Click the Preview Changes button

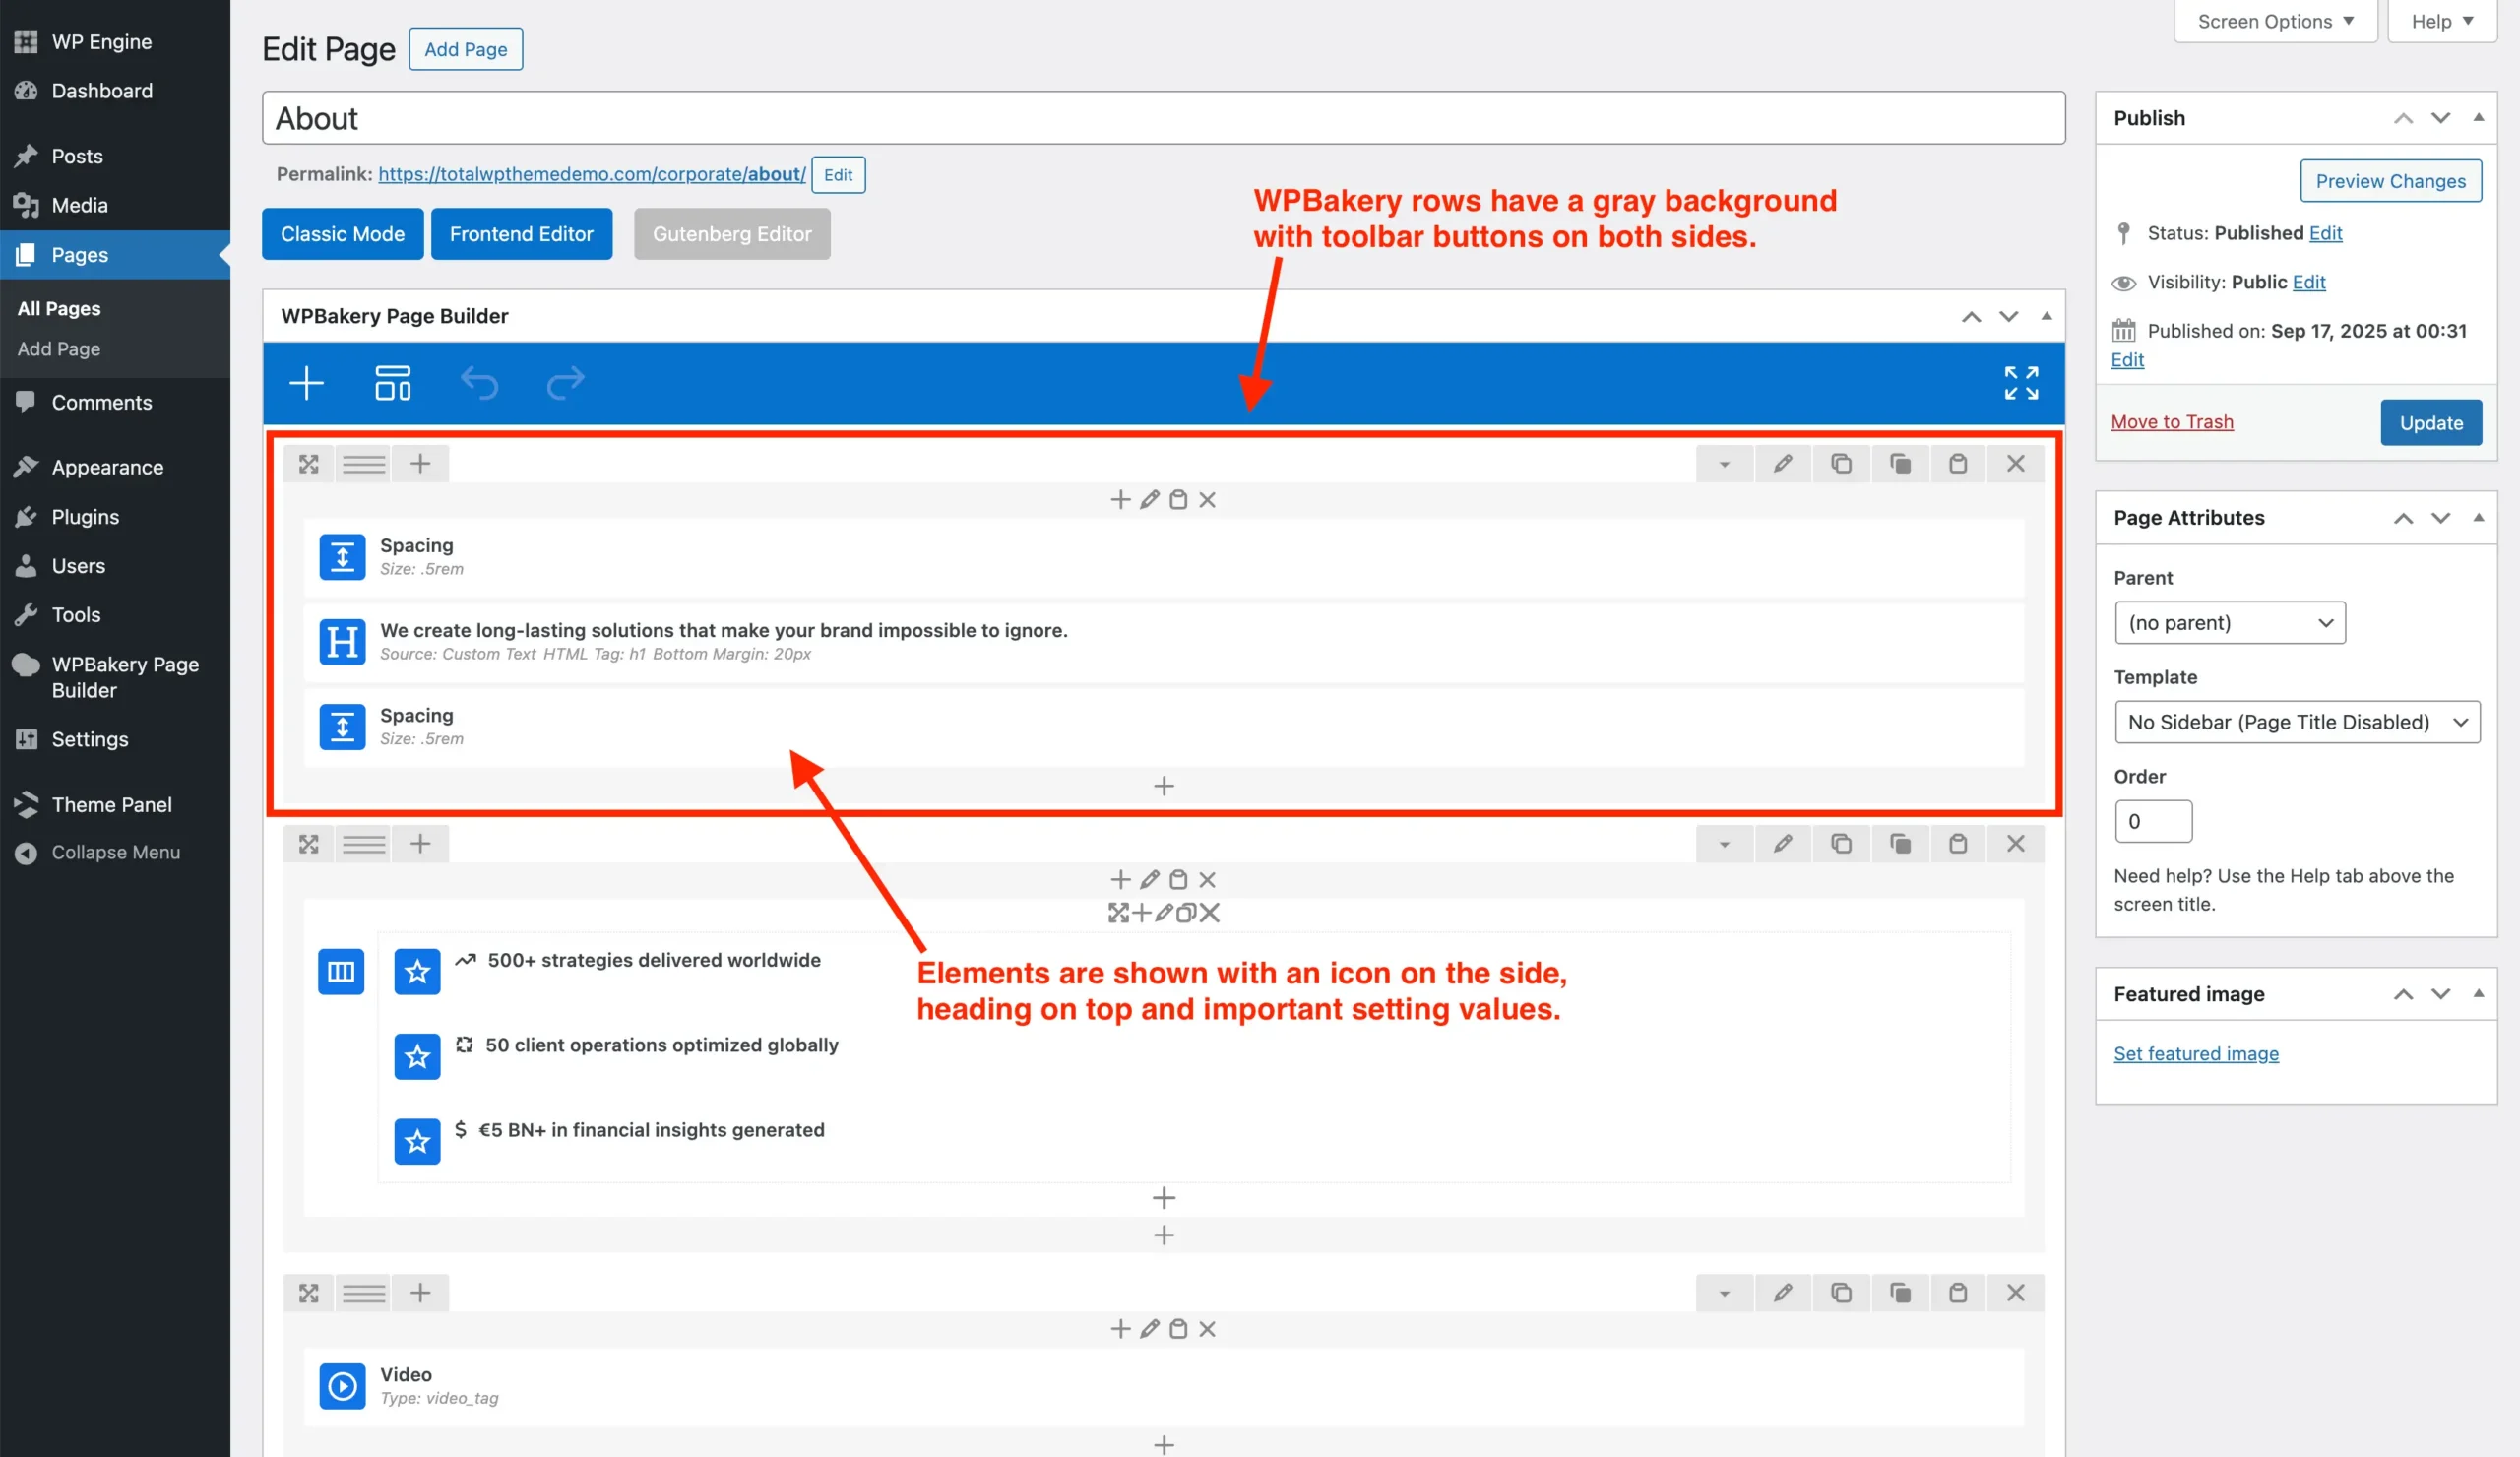pyautogui.click(x=2391, y=181)
